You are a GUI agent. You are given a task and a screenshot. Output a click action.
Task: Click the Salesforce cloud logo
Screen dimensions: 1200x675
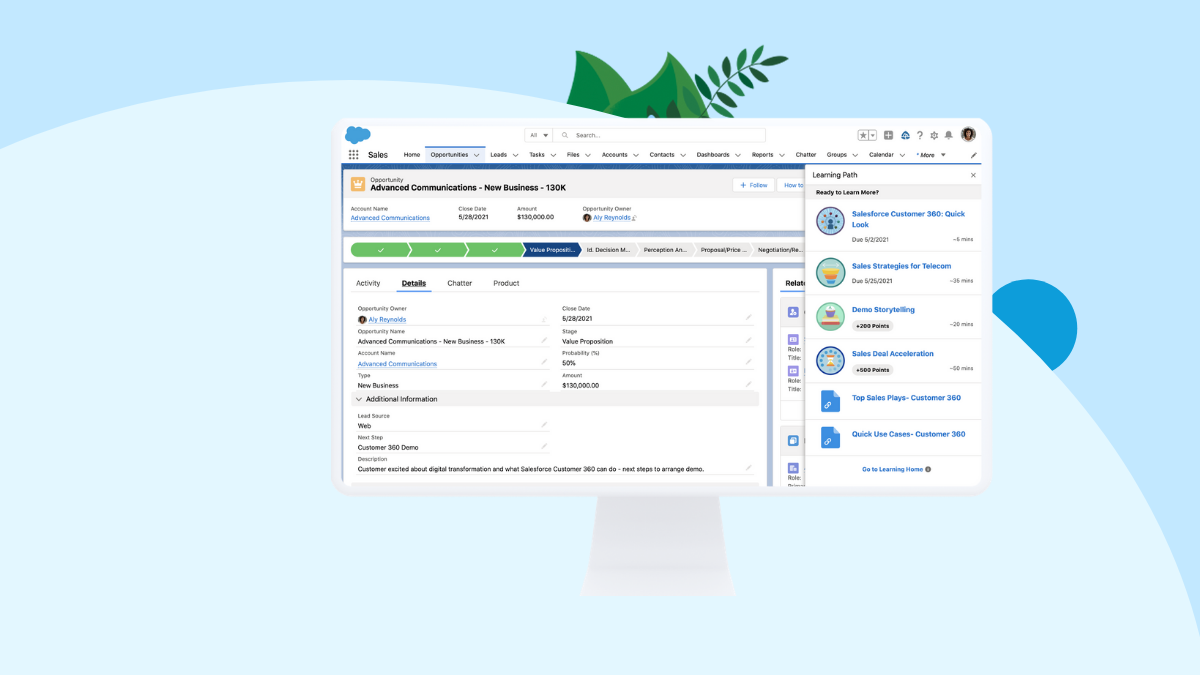coord(358,135)
